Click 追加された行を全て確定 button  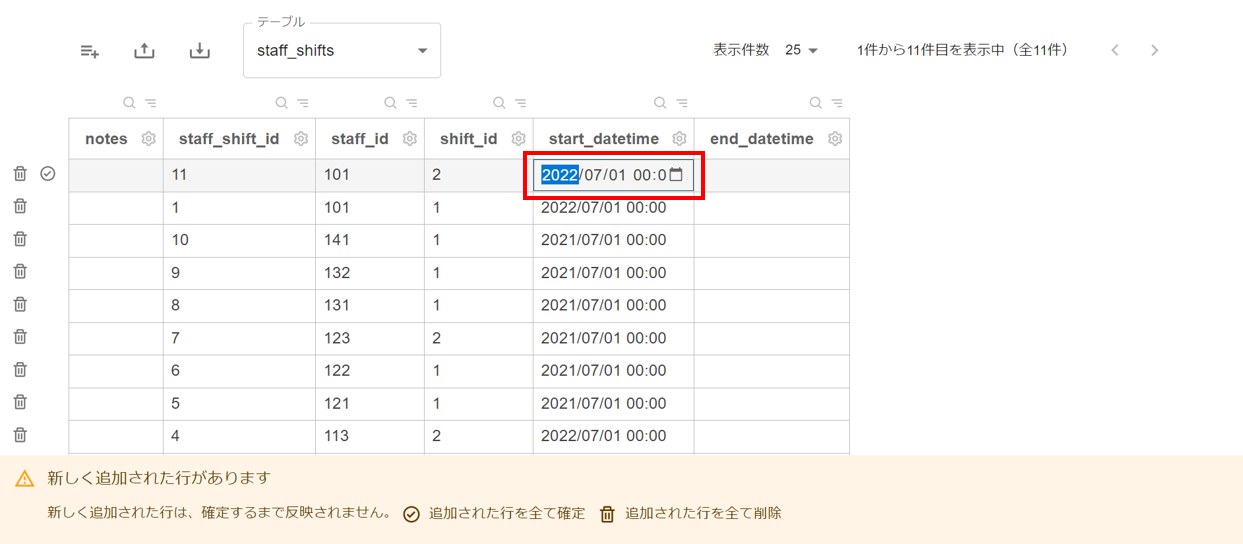495,513
